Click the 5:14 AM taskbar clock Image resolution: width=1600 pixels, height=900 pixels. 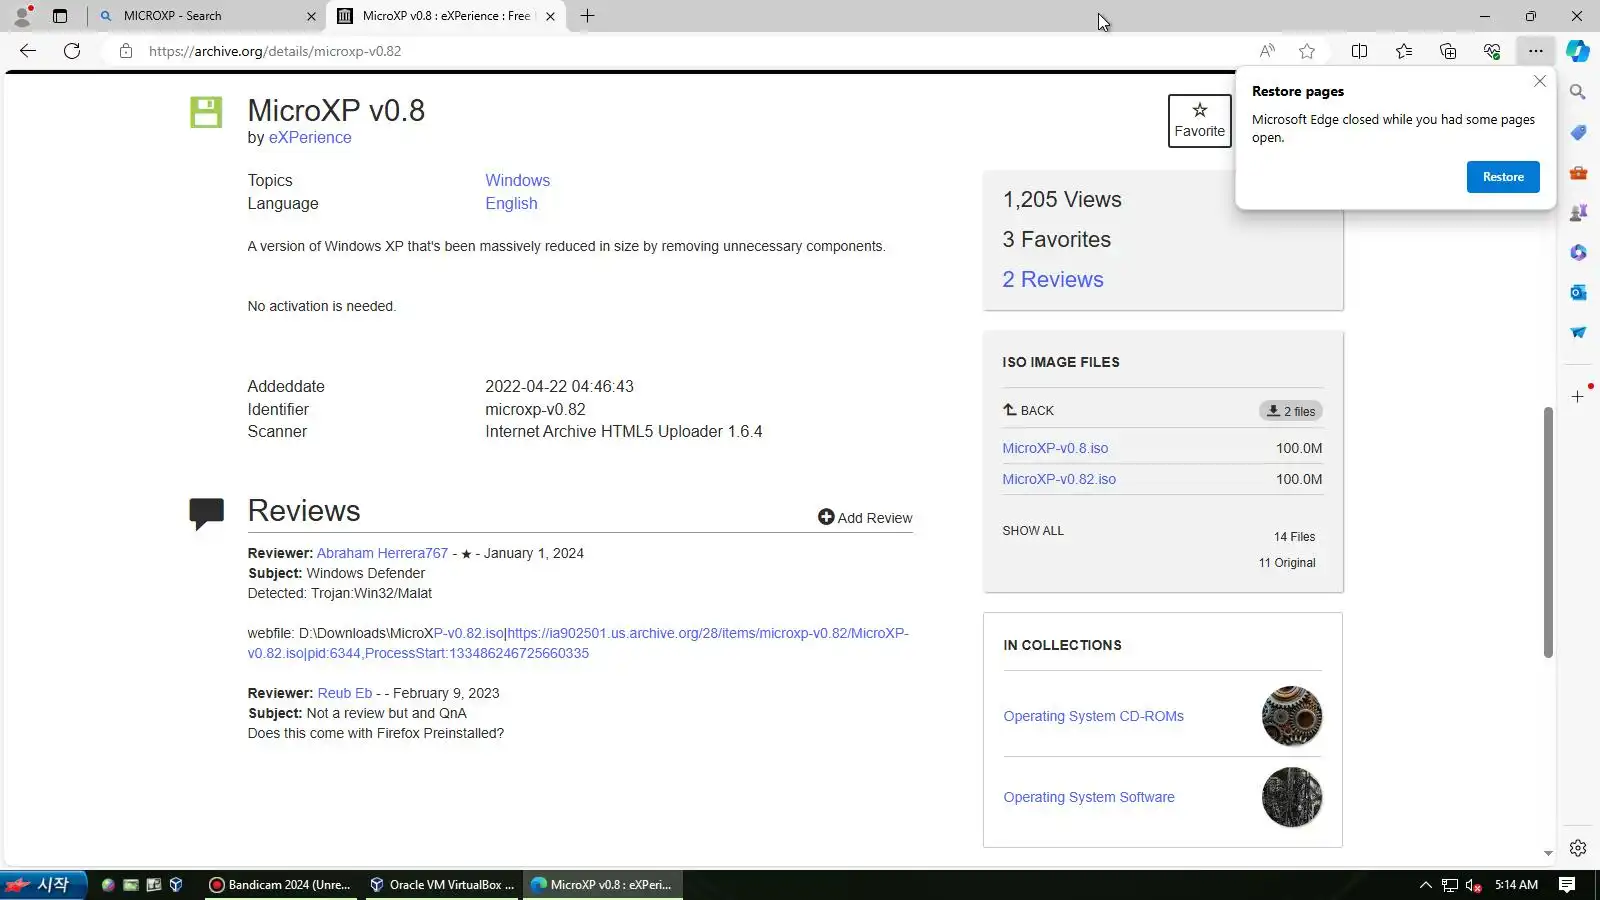click(1516, 885)
